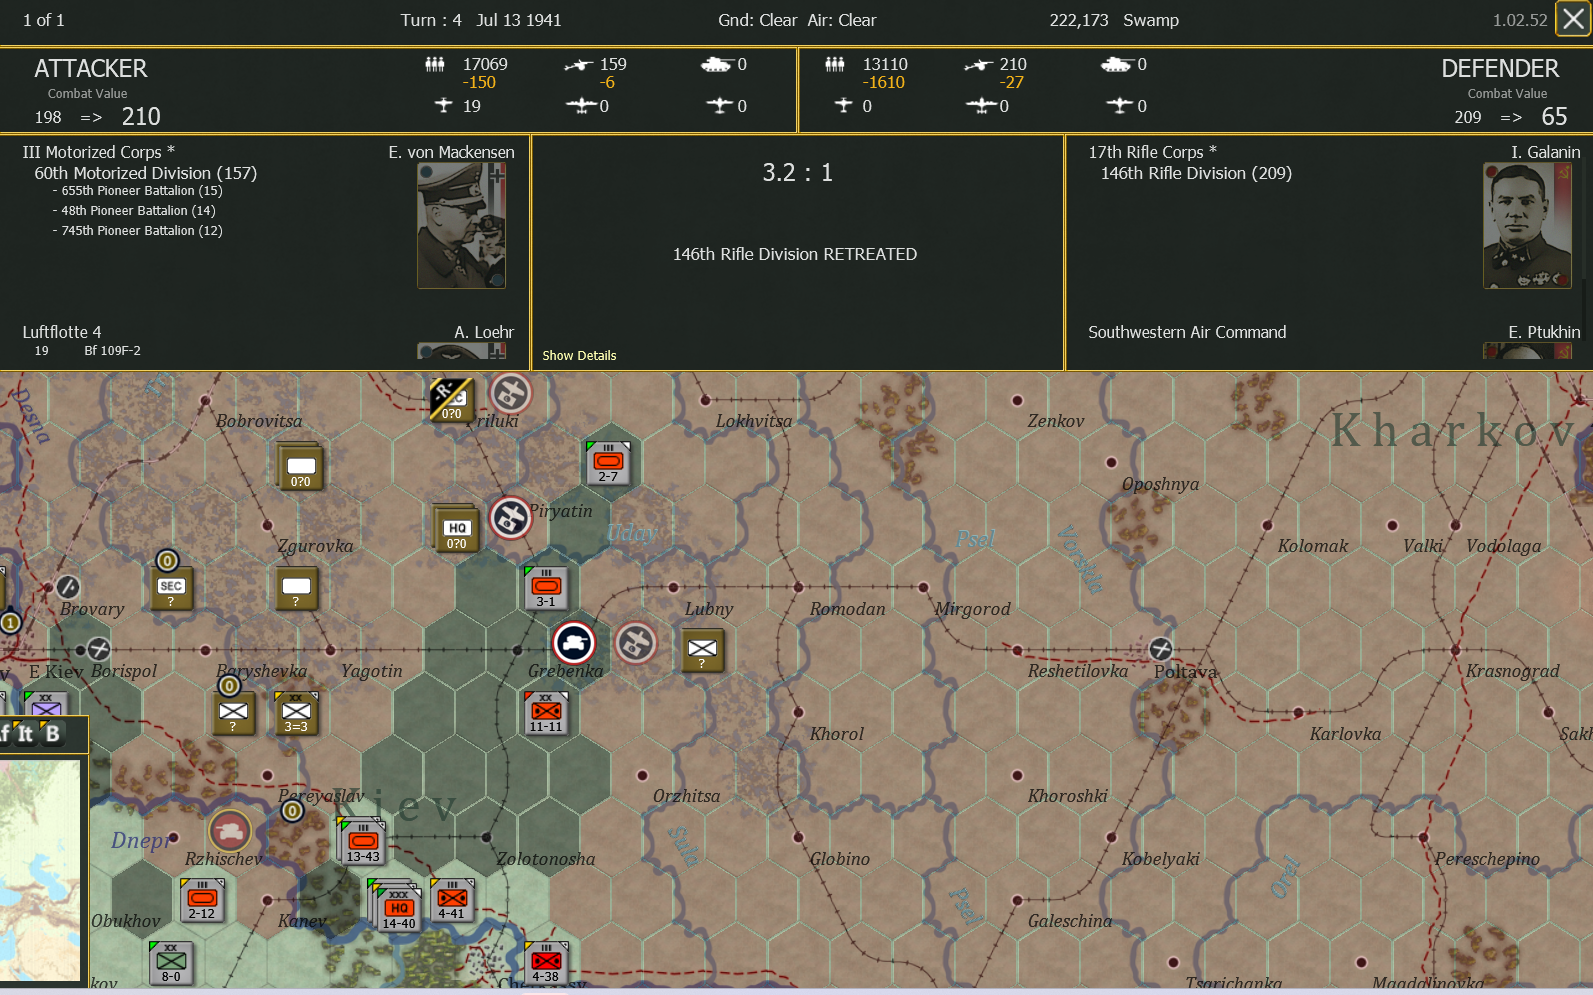The height and width of the screenshot is (995, 1593).
Task: Click the Southwestern Air Command label
Action: coord(1187,332)
